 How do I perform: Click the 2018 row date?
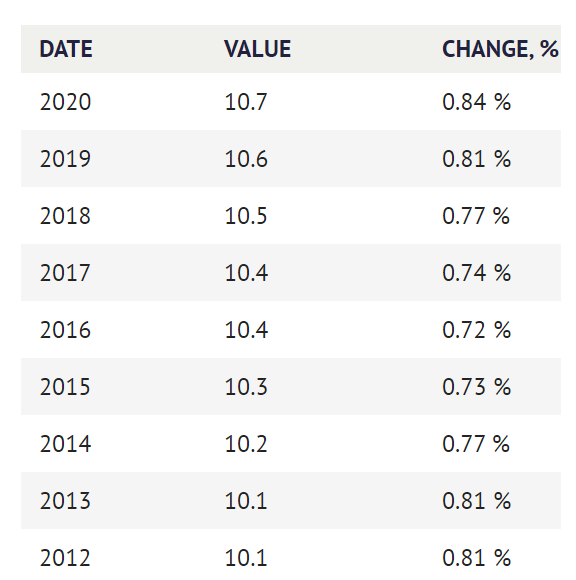coord(65,216)
